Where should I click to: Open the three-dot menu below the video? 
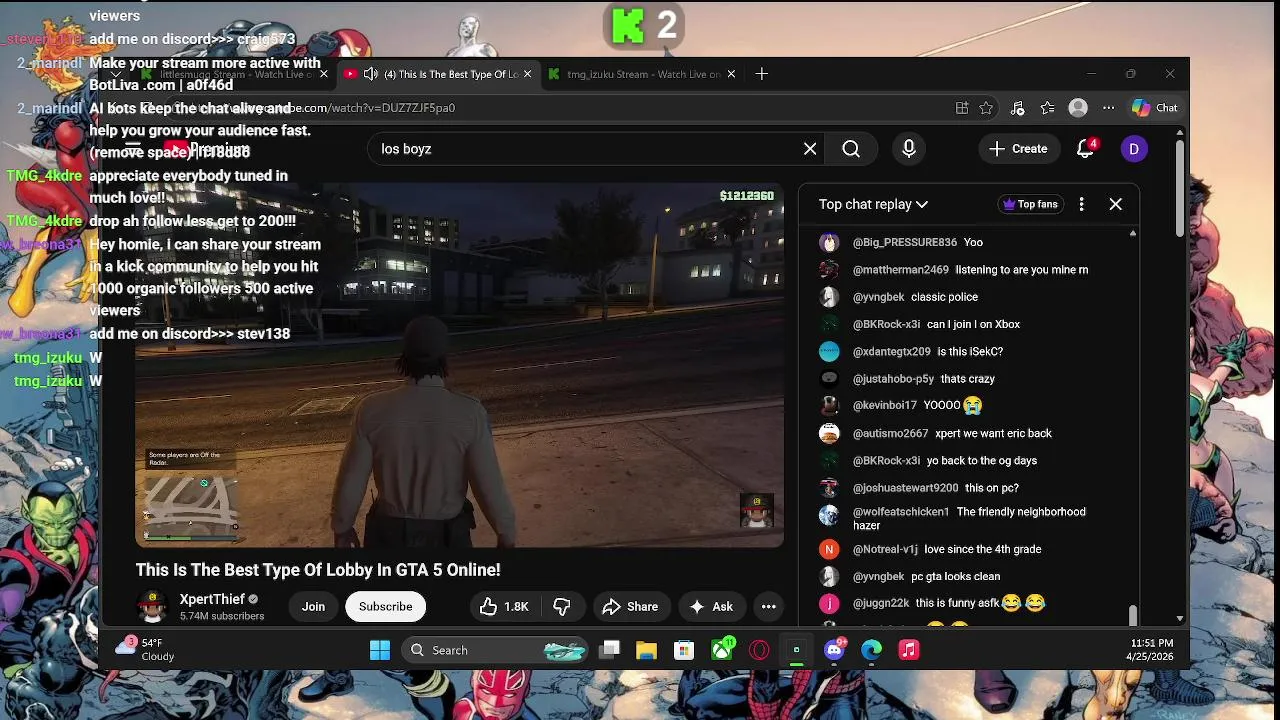coord(768,607)
